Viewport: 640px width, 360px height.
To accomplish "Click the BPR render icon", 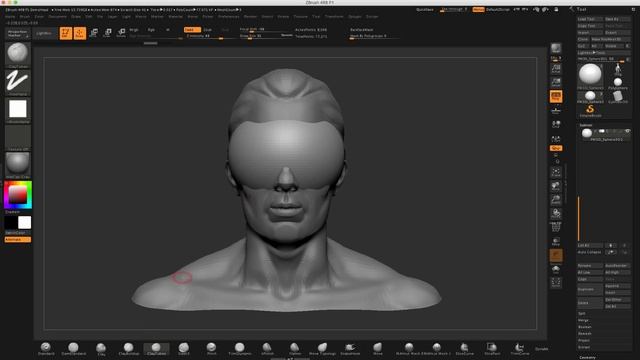I will click(x=556, y=49).
